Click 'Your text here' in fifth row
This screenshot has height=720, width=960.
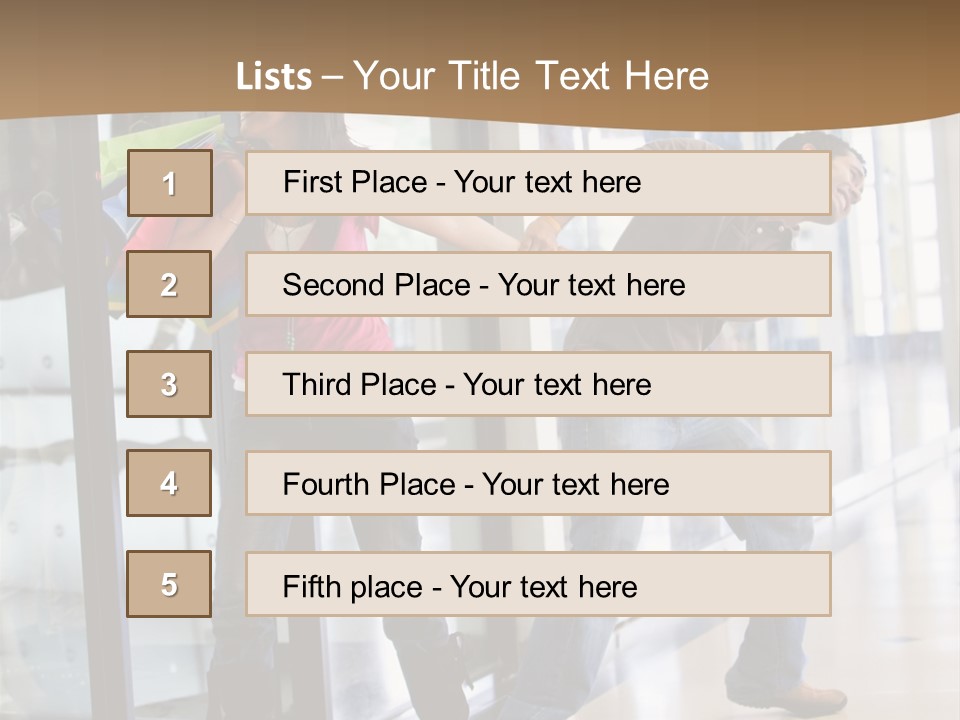coord(544,587)
